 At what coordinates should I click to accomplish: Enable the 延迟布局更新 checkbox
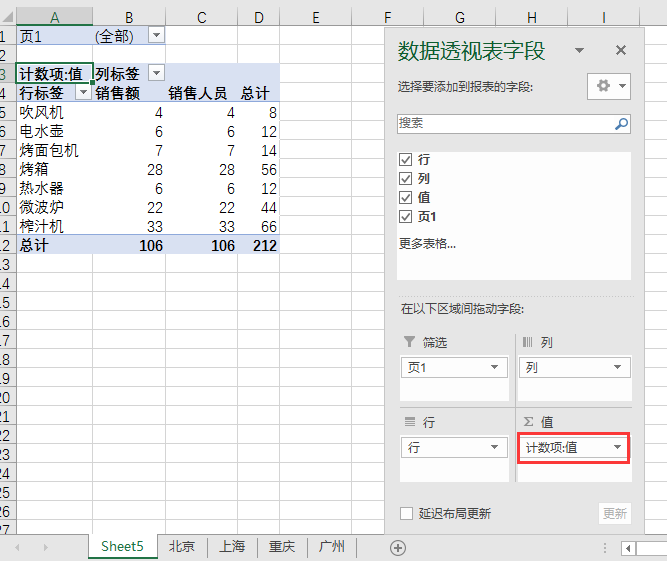(406, 513)
